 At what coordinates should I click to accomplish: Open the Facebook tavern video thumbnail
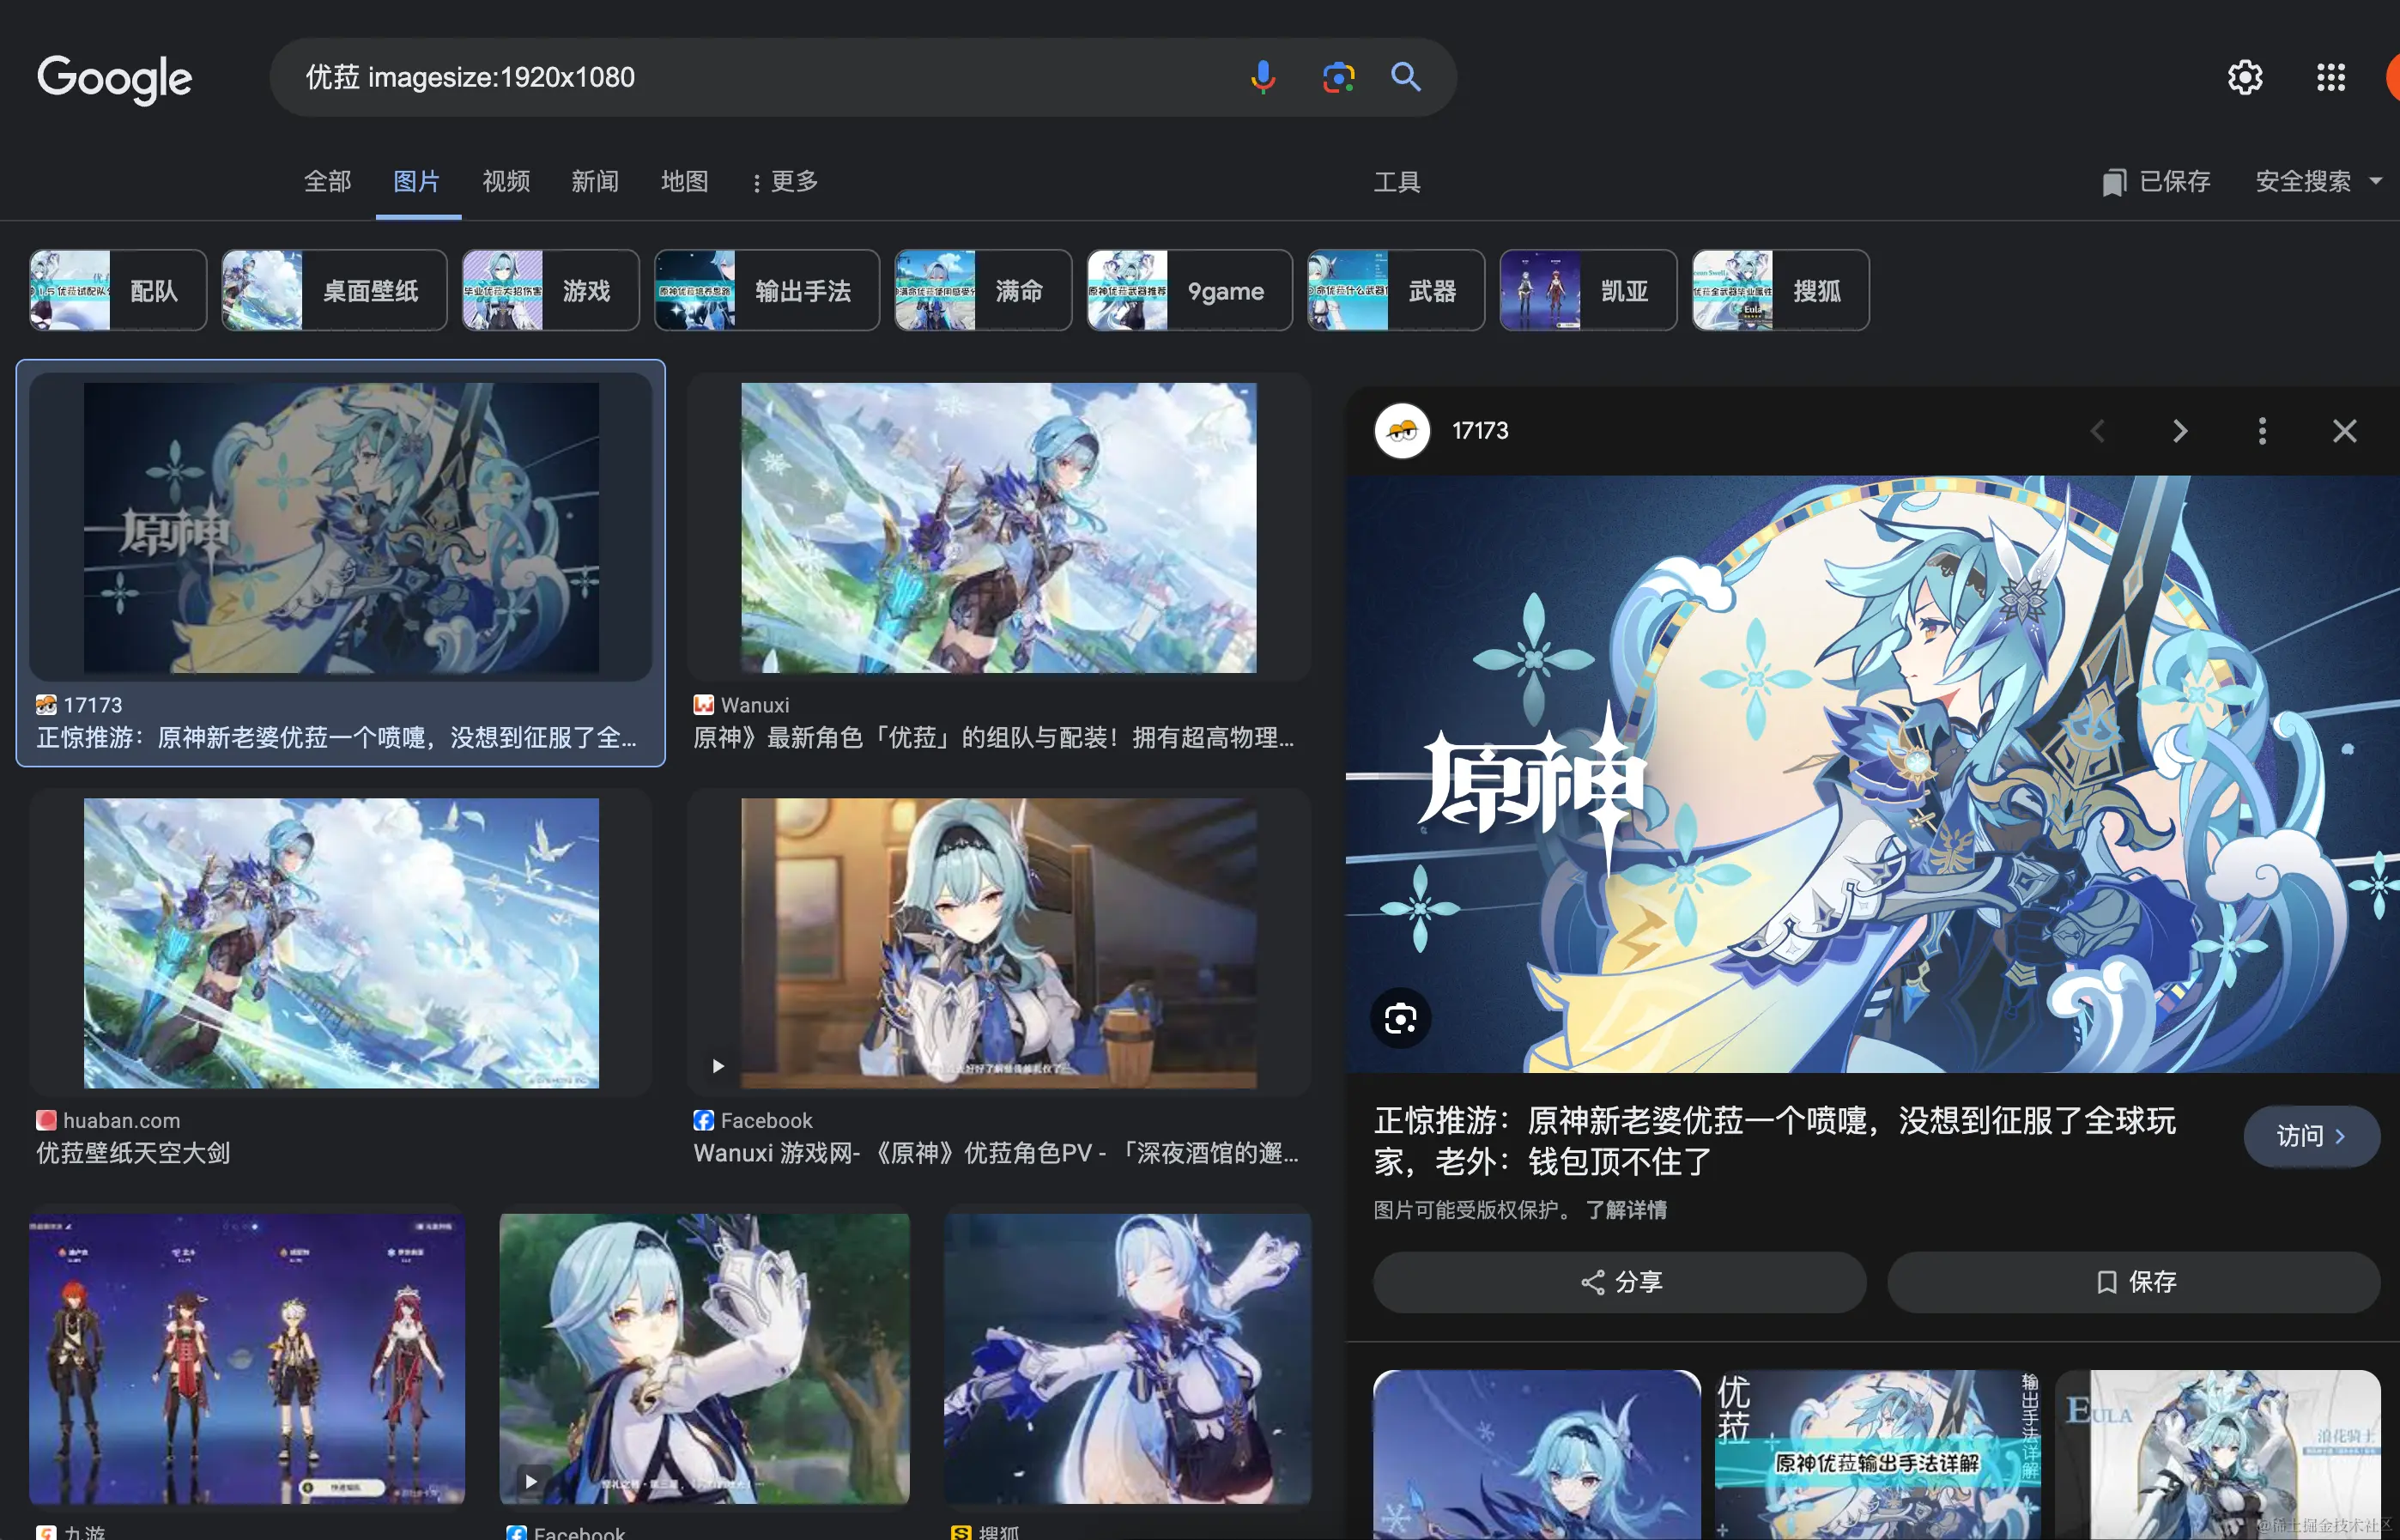998,942
